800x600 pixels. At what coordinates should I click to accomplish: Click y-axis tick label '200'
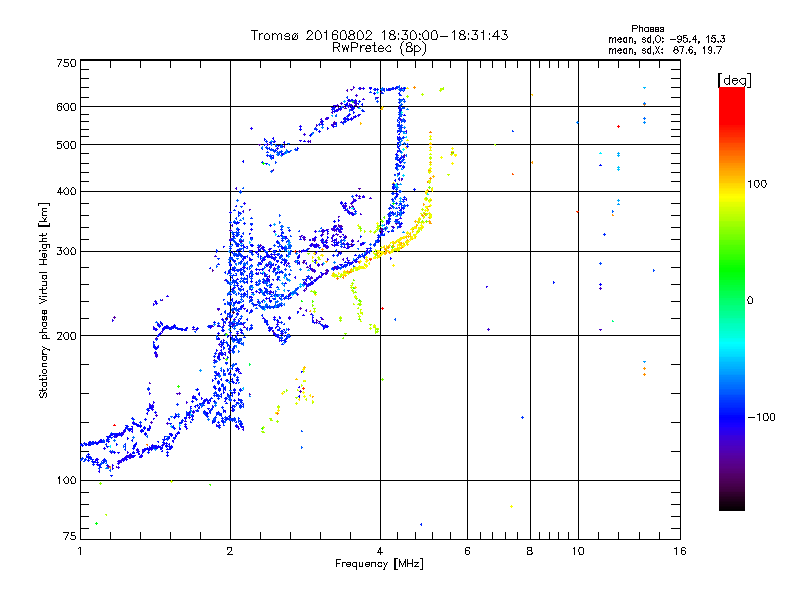tap(66, 336)
